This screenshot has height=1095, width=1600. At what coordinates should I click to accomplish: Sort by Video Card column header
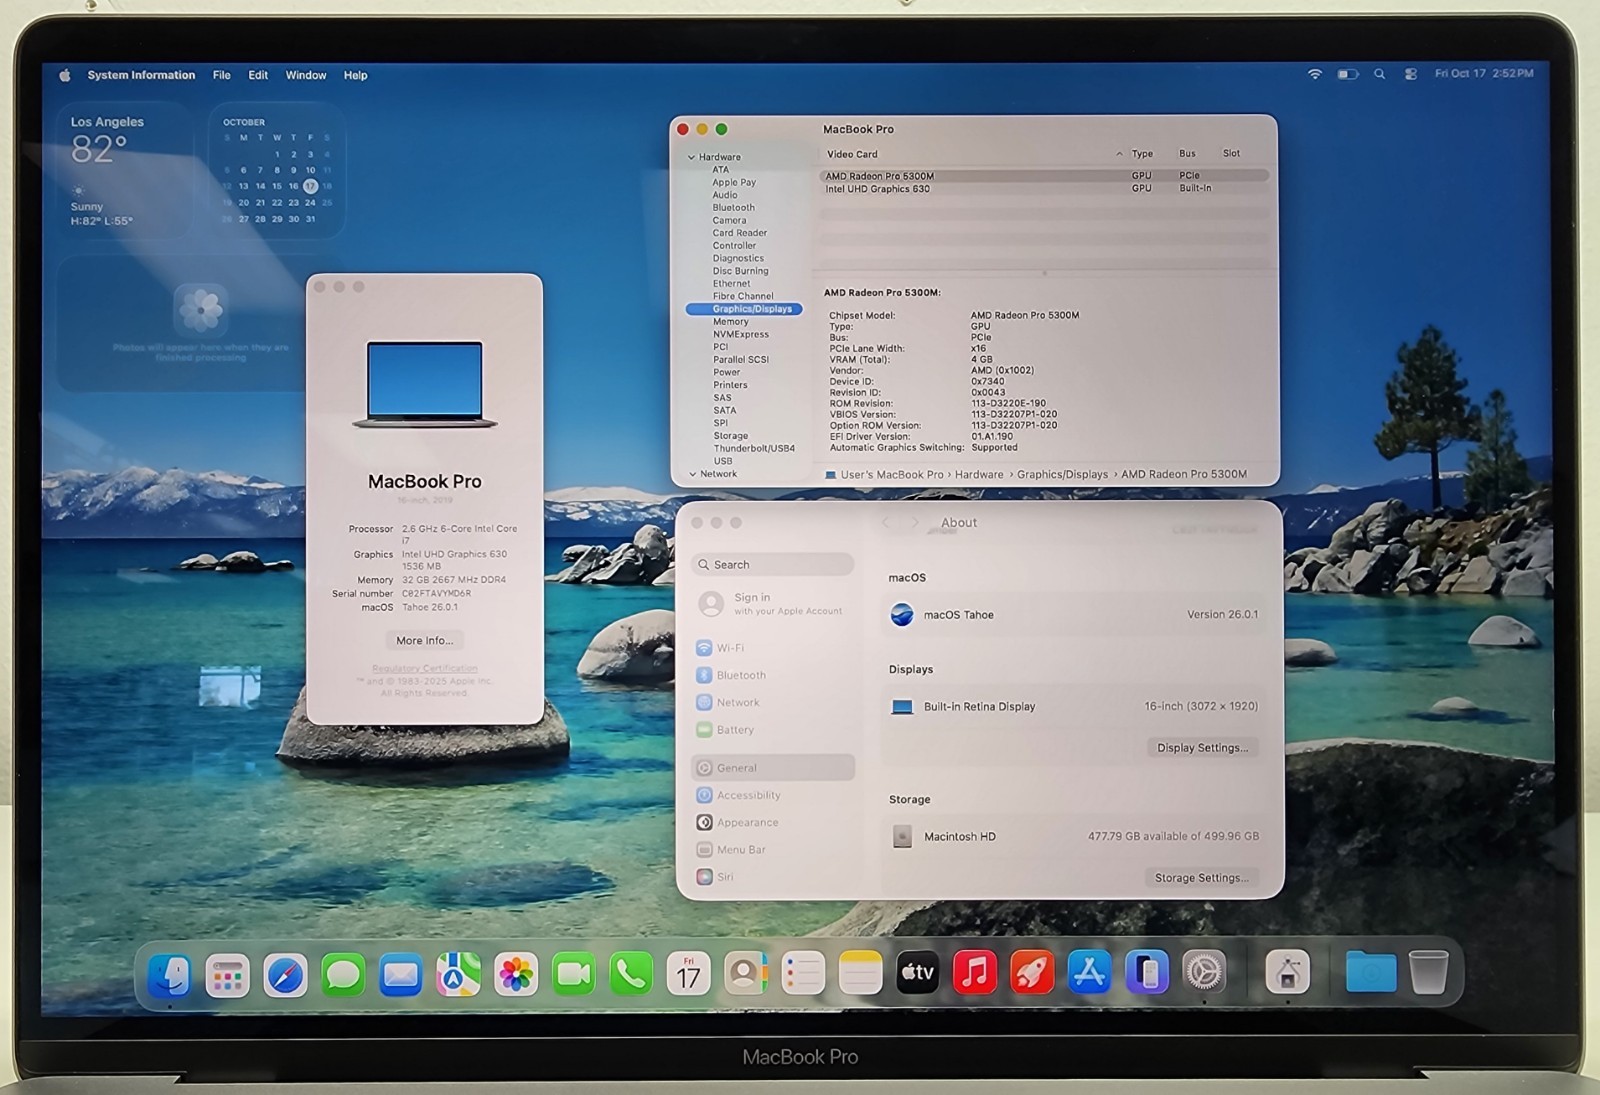coord(852,154)
